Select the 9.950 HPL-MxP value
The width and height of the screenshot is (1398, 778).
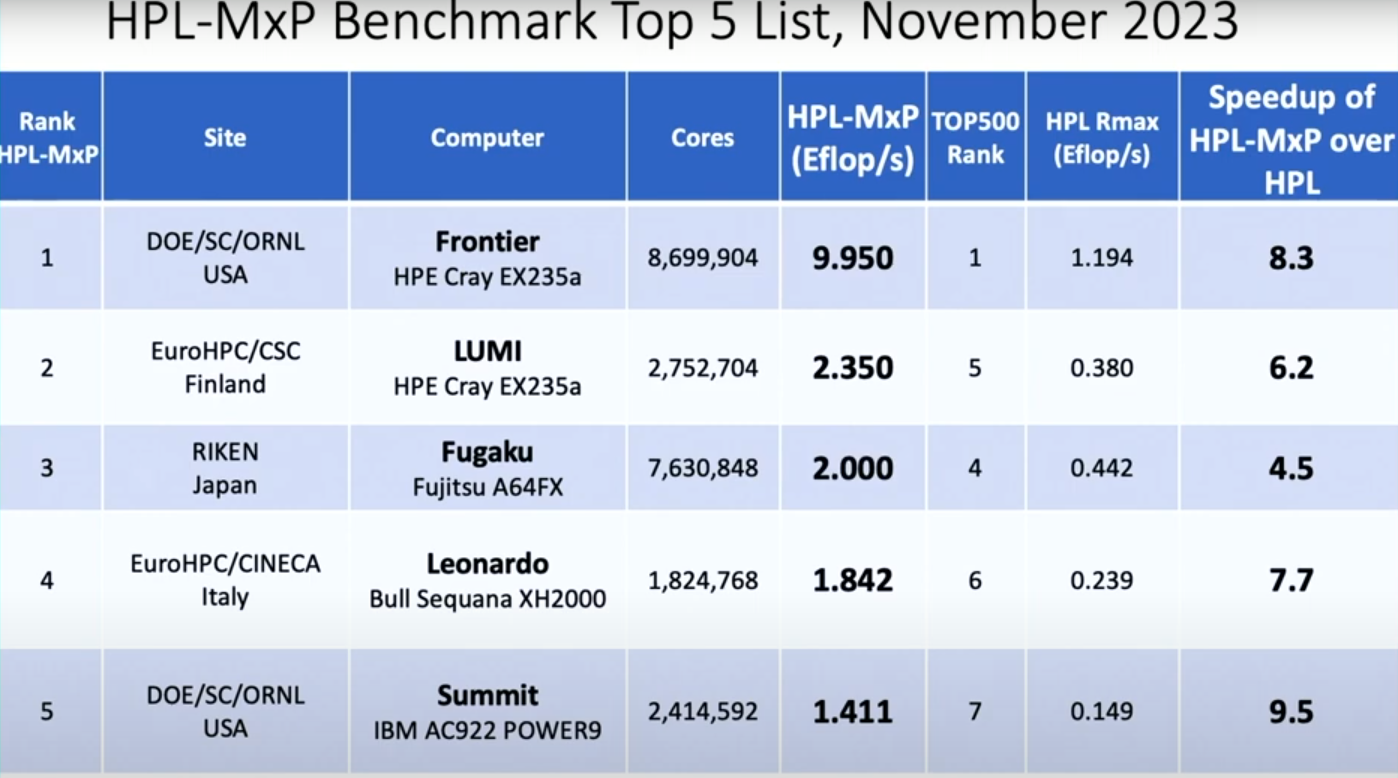click(852, 258)
